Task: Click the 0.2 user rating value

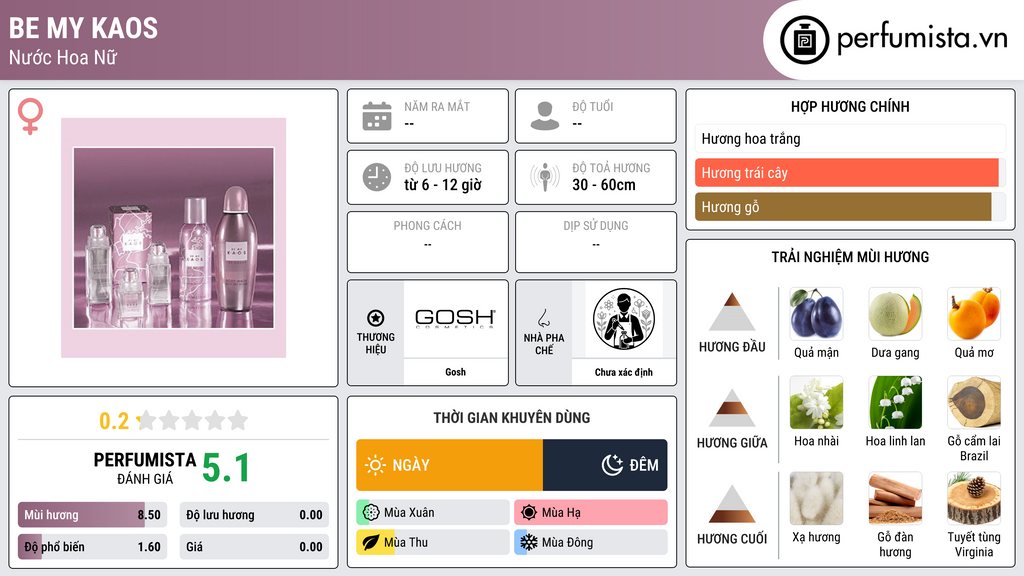Action: (x=114, y=421)
